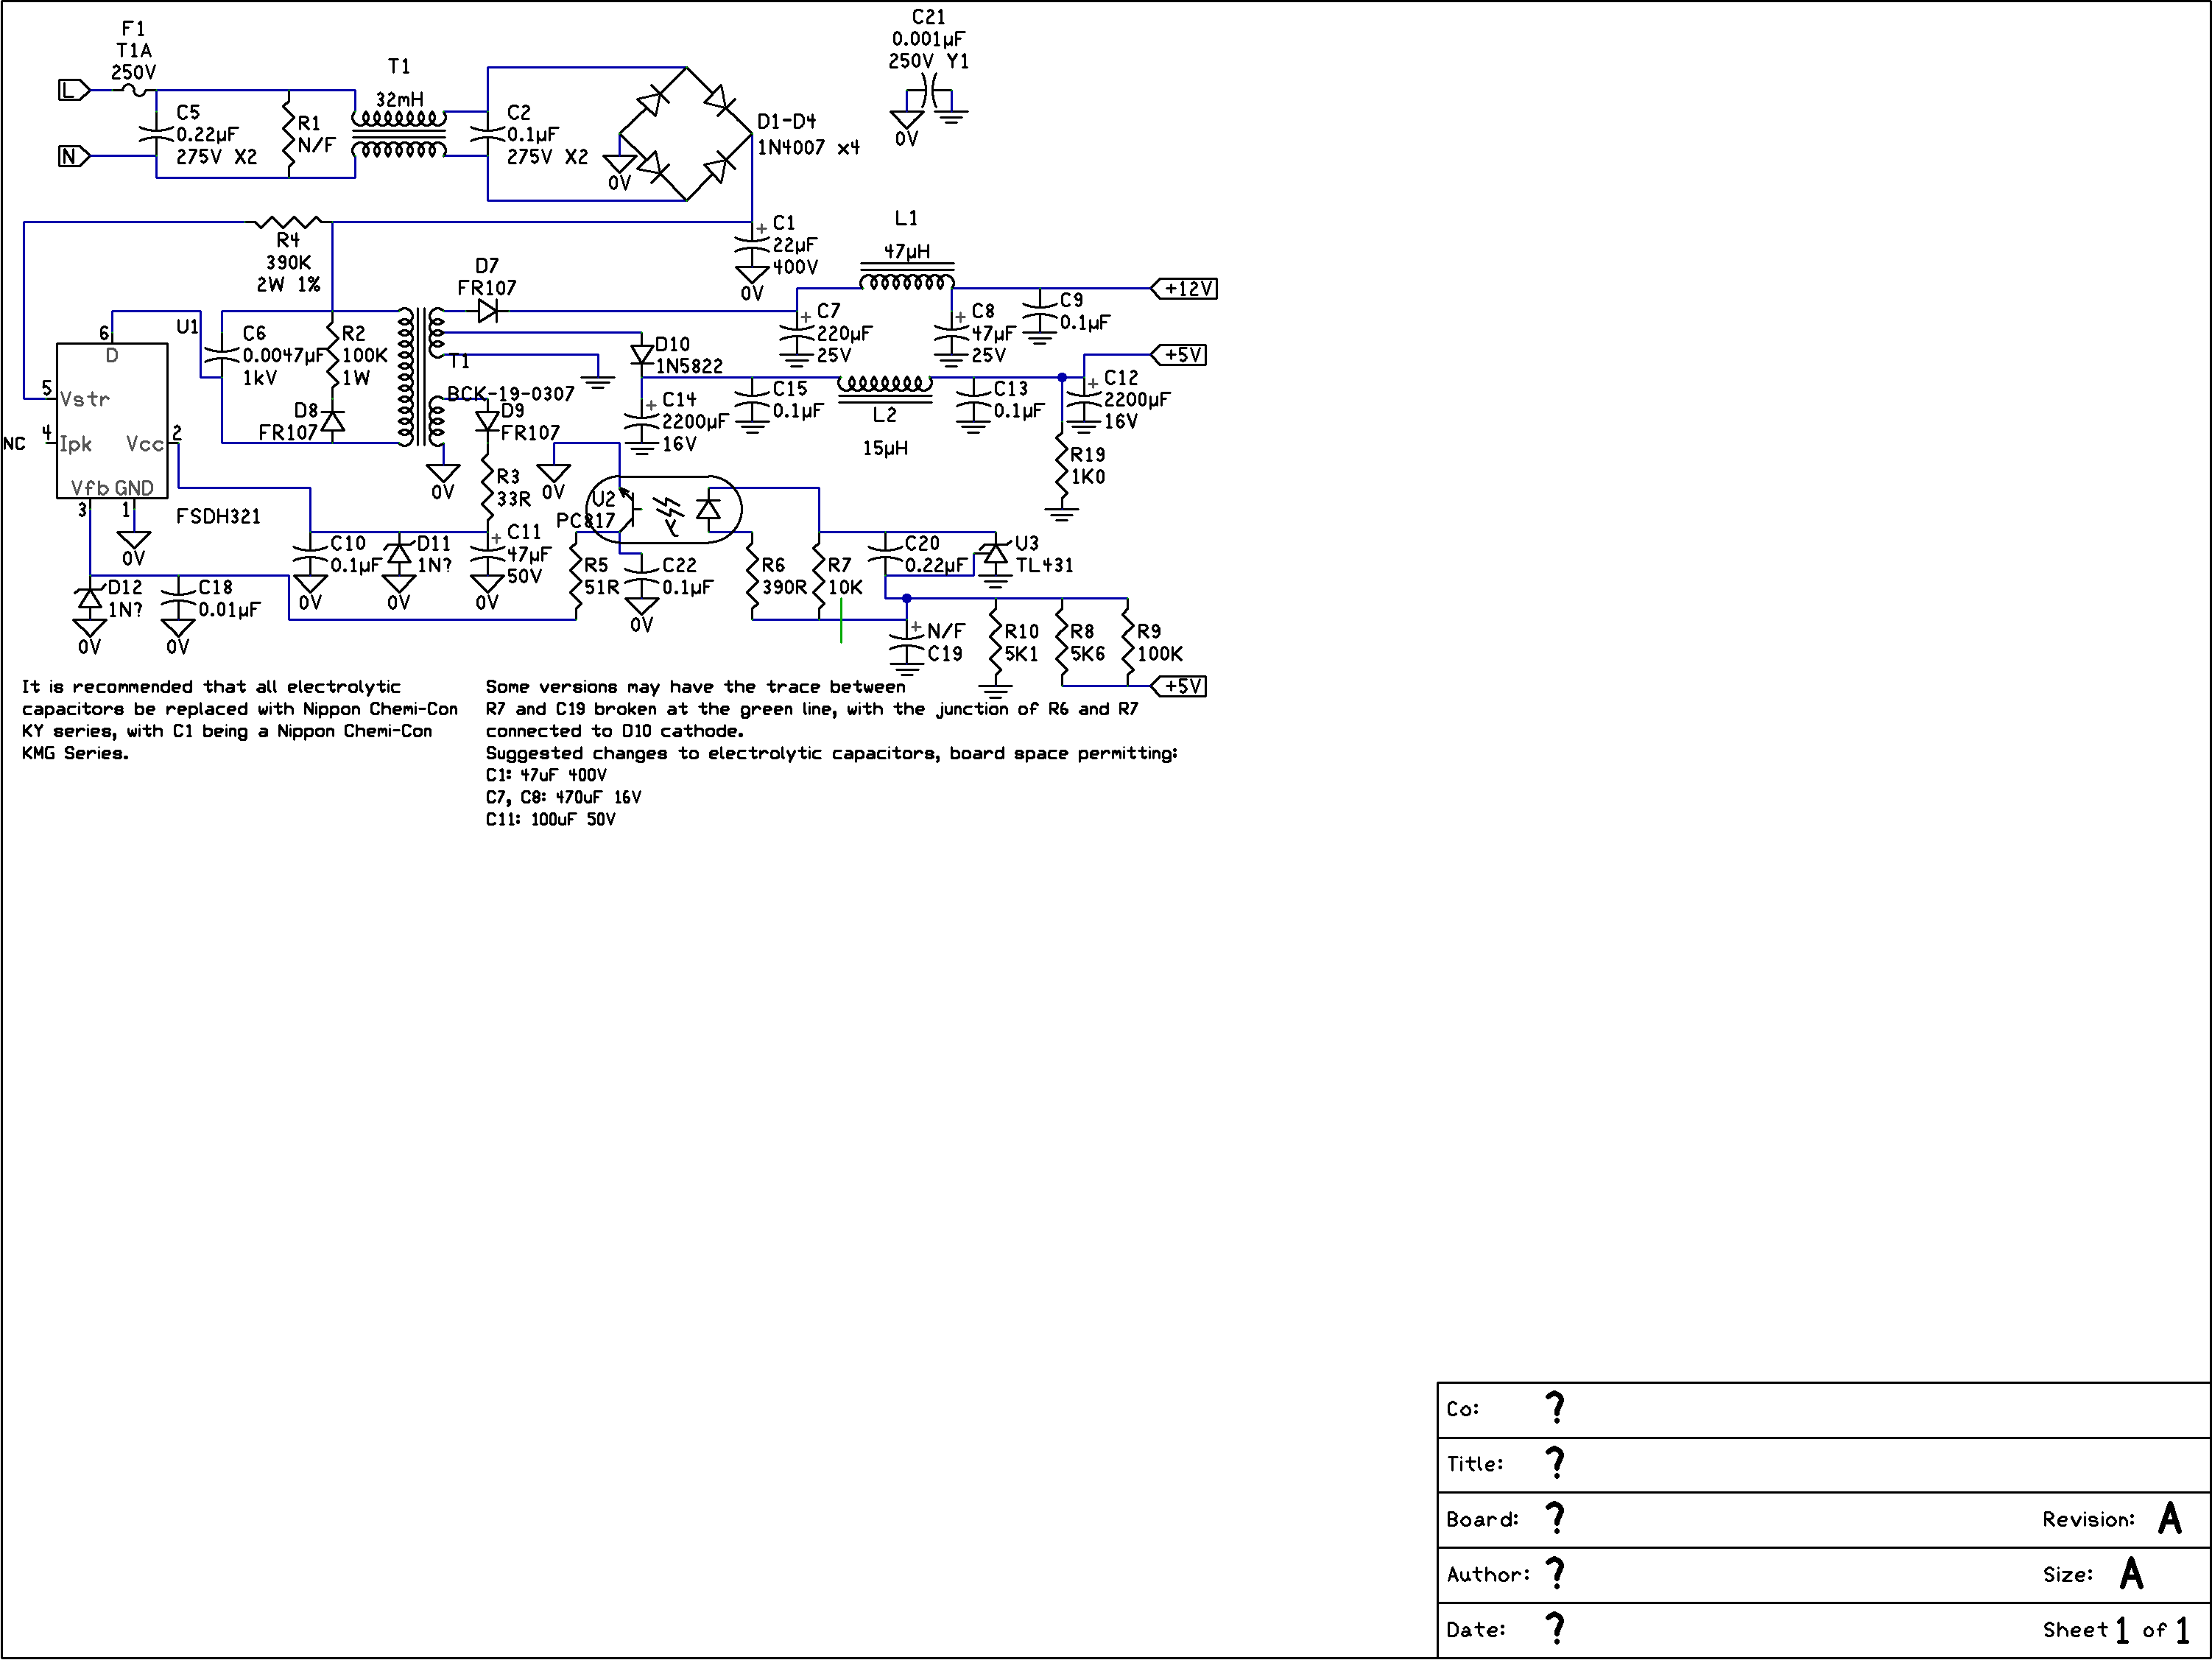The width and height of the screenshot is (2212, 1660).
Task: Select the L2 15µH inductor symbol
Action: click(885, 388)
